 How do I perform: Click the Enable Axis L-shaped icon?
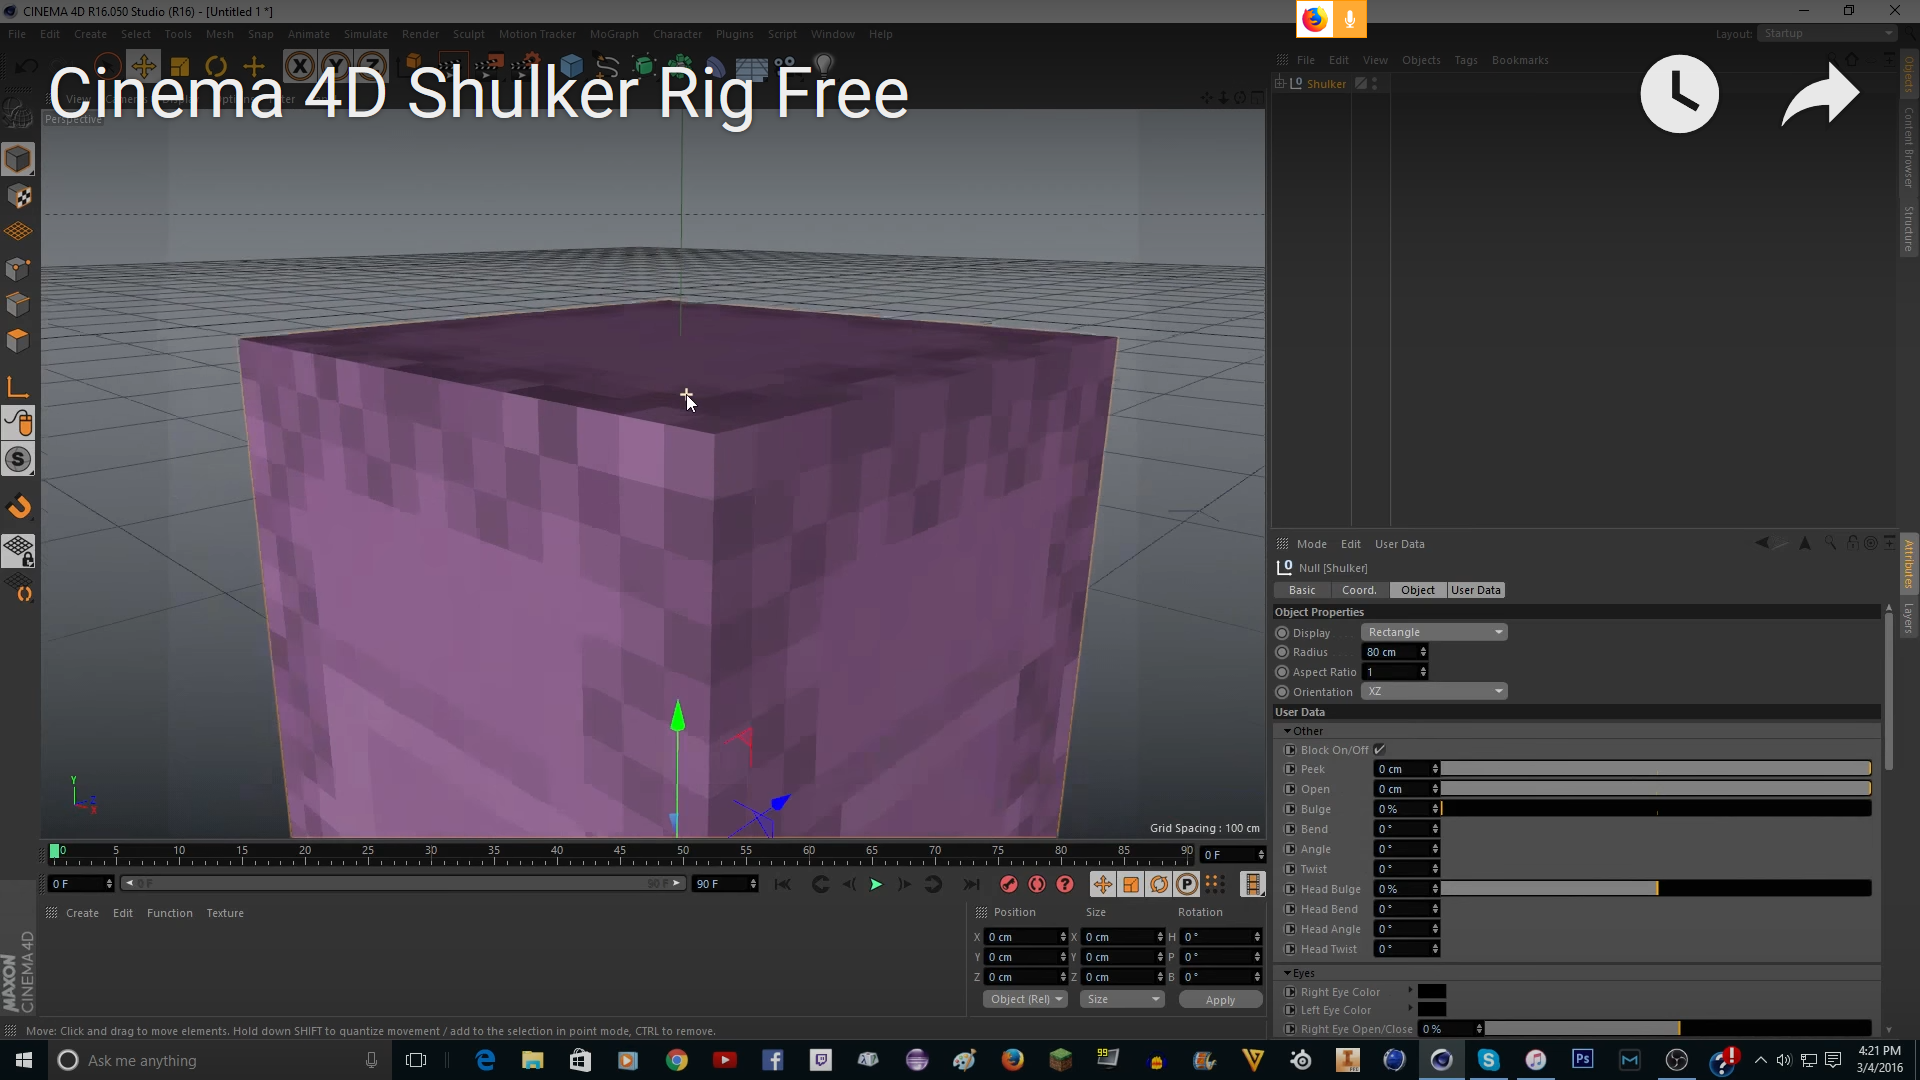[x=18, y=387]
